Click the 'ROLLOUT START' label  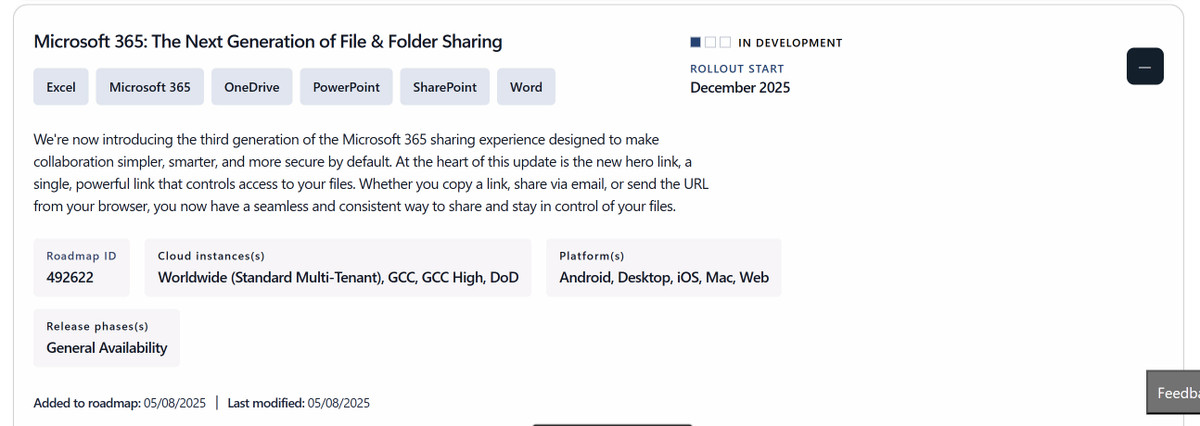737,69
